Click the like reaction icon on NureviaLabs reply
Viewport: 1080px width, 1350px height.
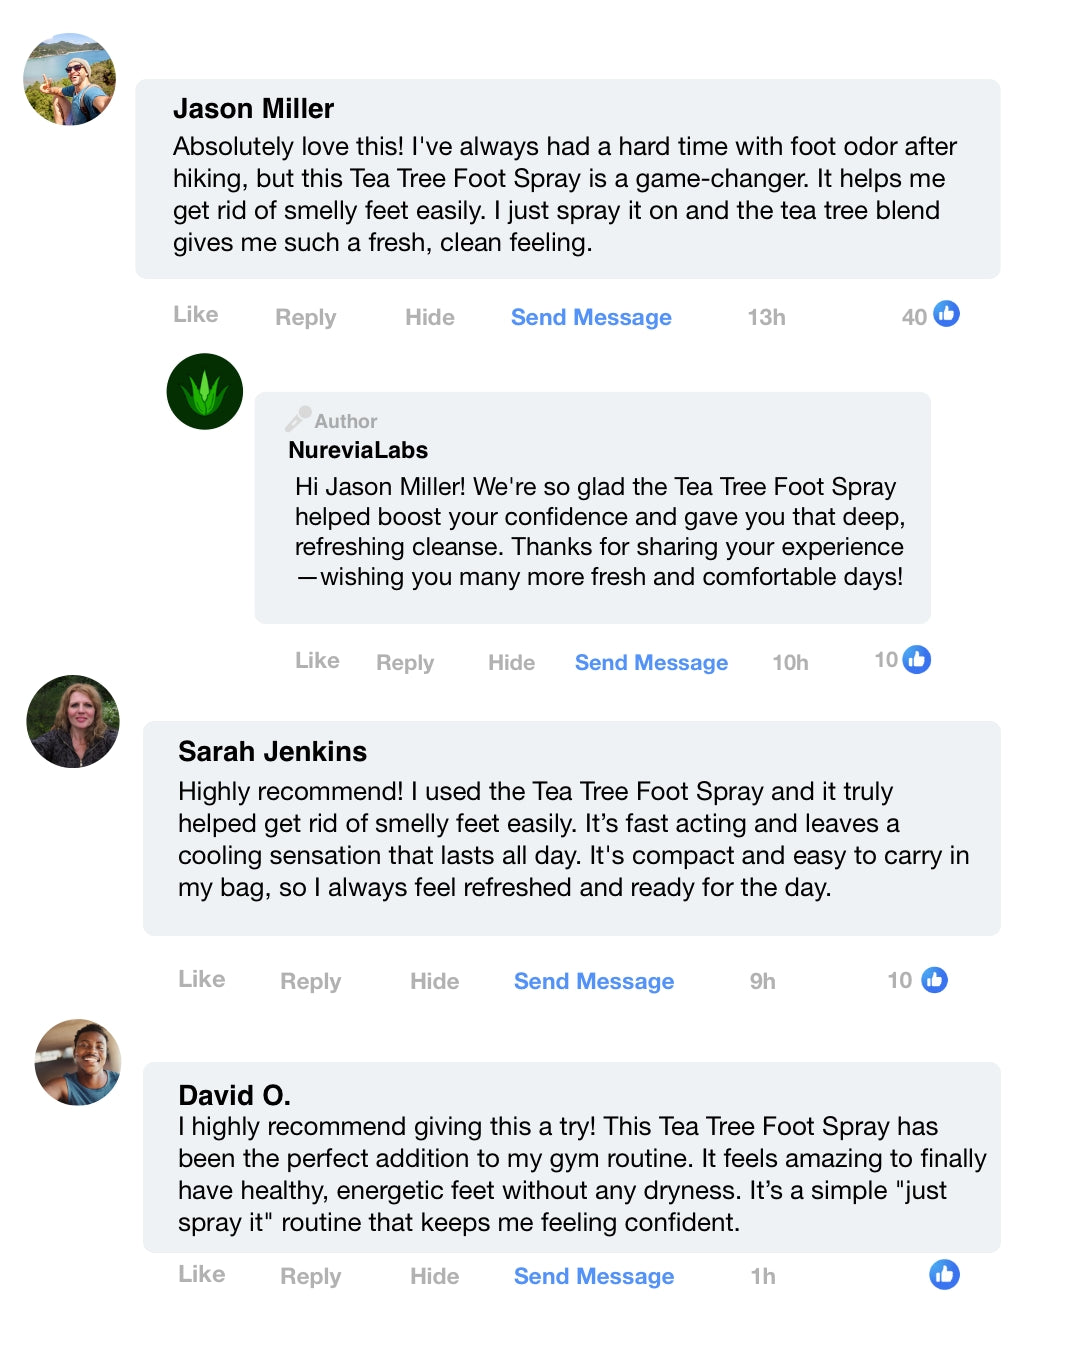coord(916,660)
